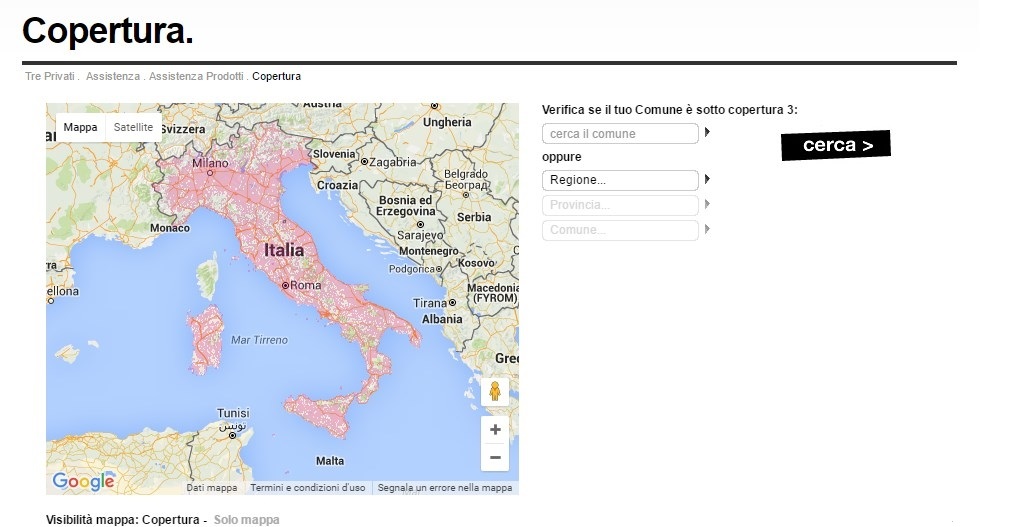This screenshot has height=527, width=1036.
Task: Expand arrow beside Regione field
Action: coord(707,179)
